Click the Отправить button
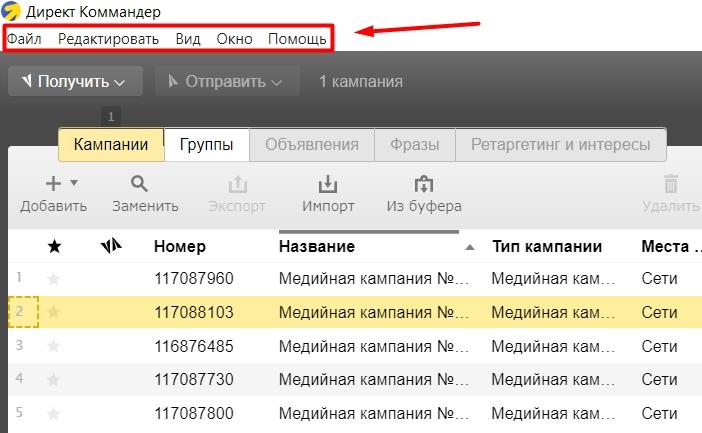This screenshot has width=702, height=433. [x=227, y=81]
